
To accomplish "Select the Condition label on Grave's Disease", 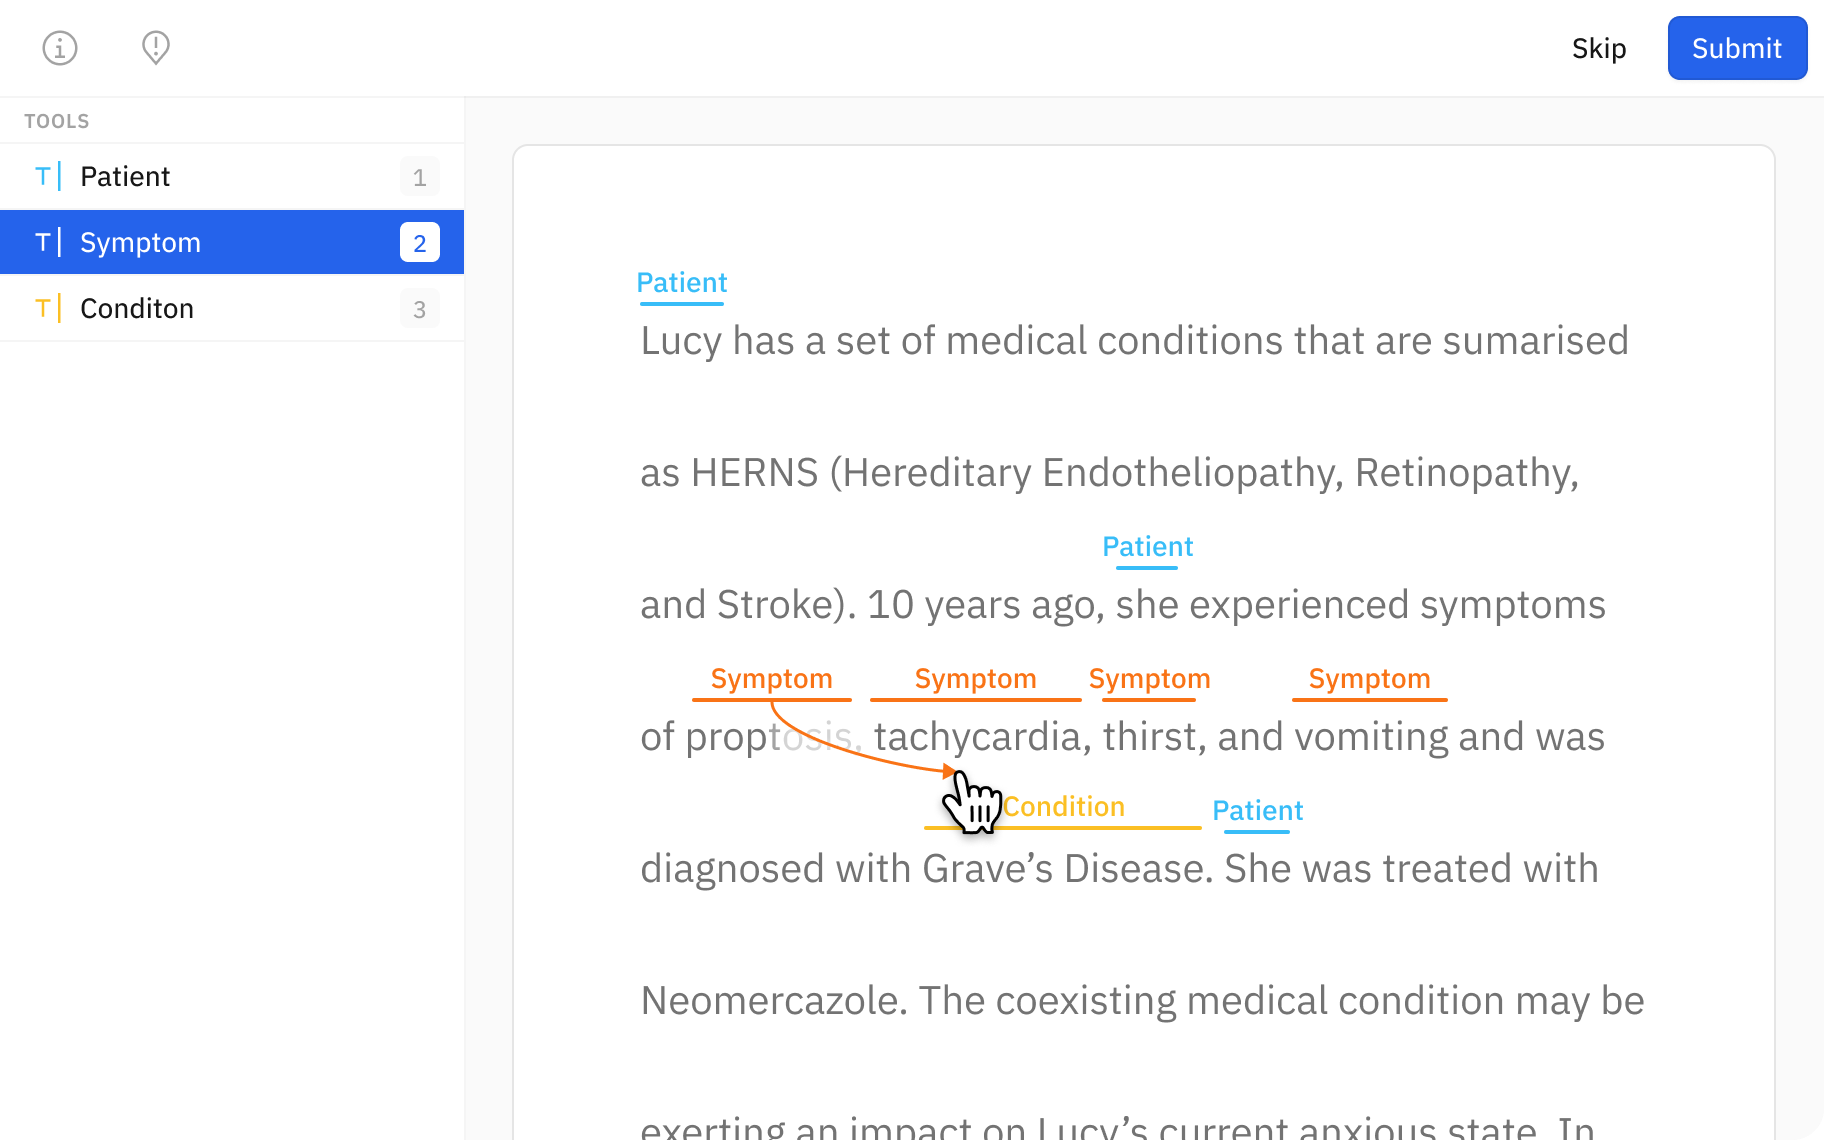I will point(1063,807).
